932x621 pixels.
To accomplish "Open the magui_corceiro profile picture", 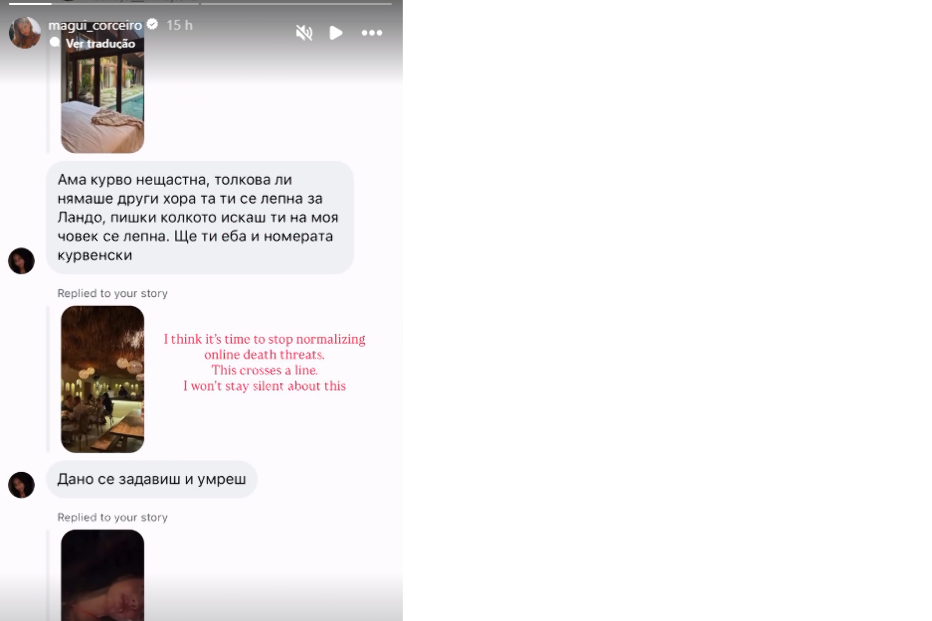I will (x=25, y=32).
